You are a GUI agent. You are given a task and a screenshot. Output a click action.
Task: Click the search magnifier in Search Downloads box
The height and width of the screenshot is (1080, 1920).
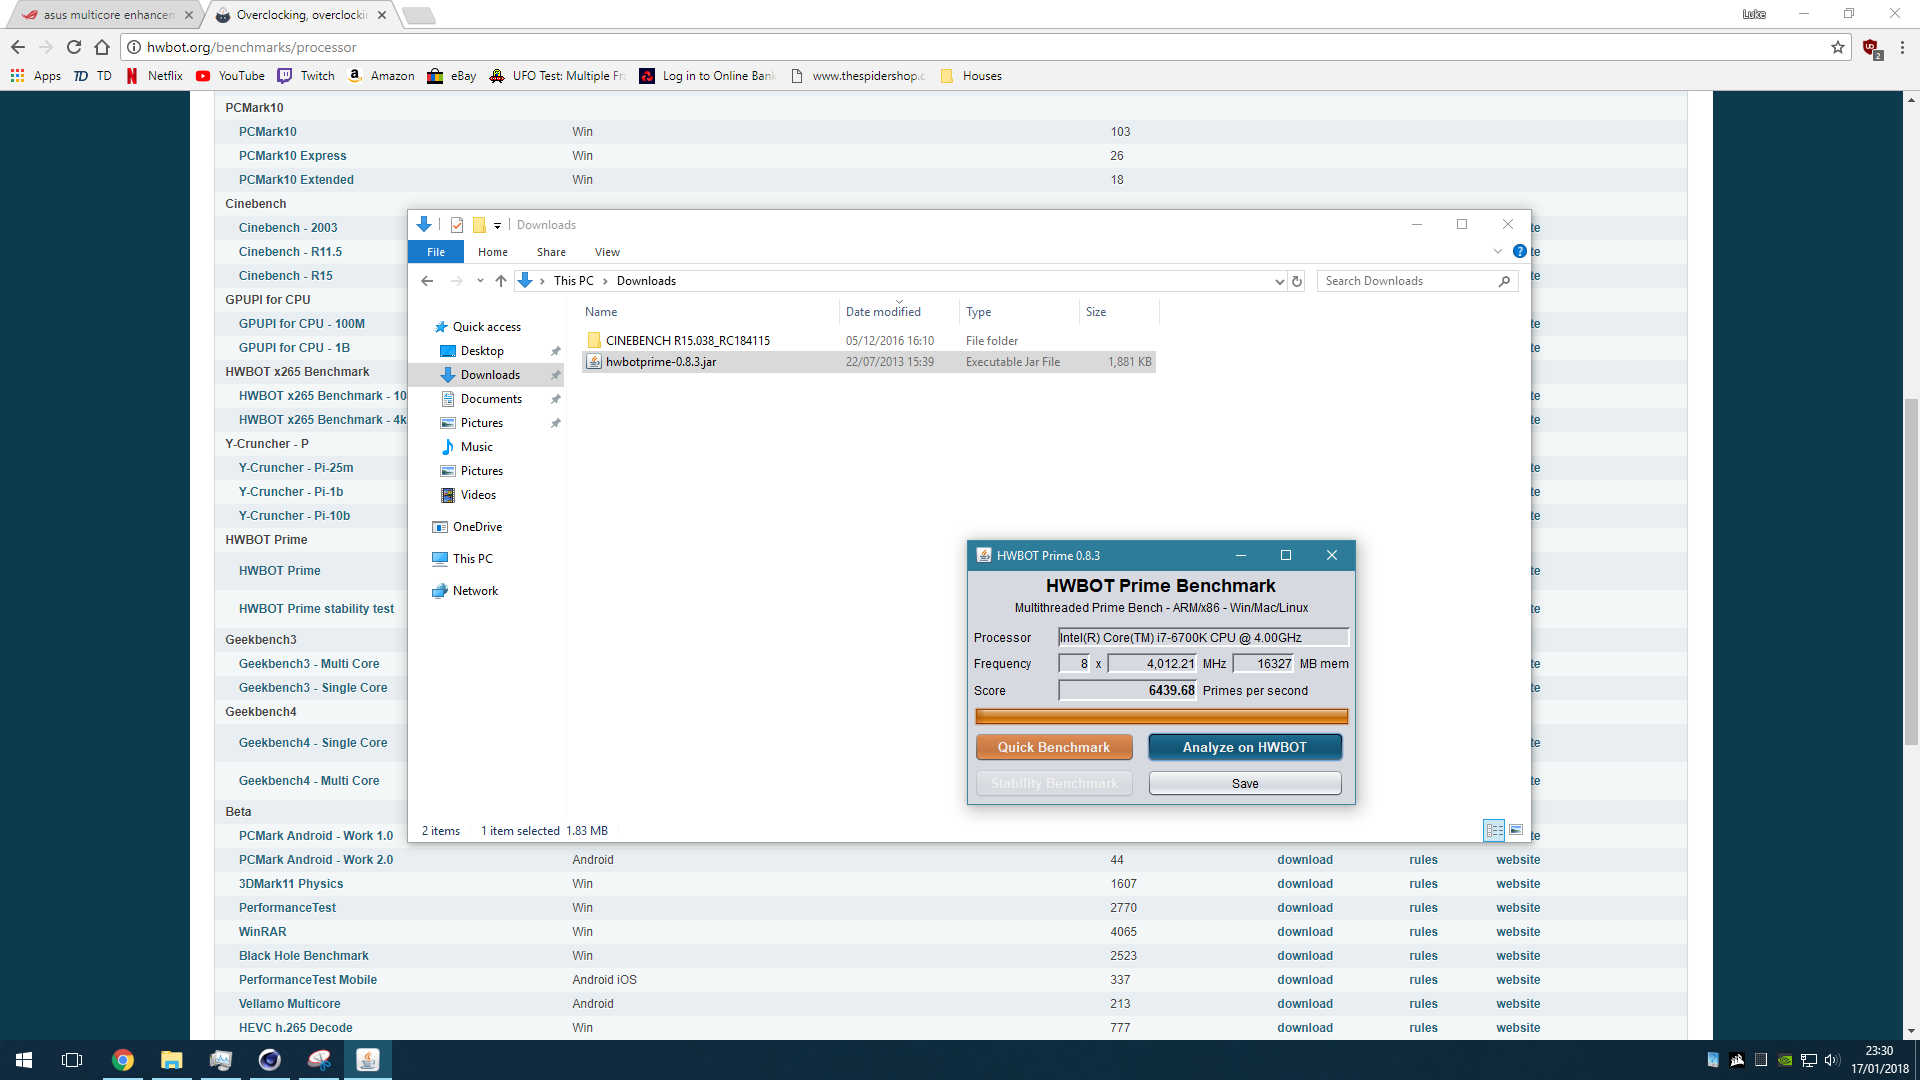[1504, 281]
